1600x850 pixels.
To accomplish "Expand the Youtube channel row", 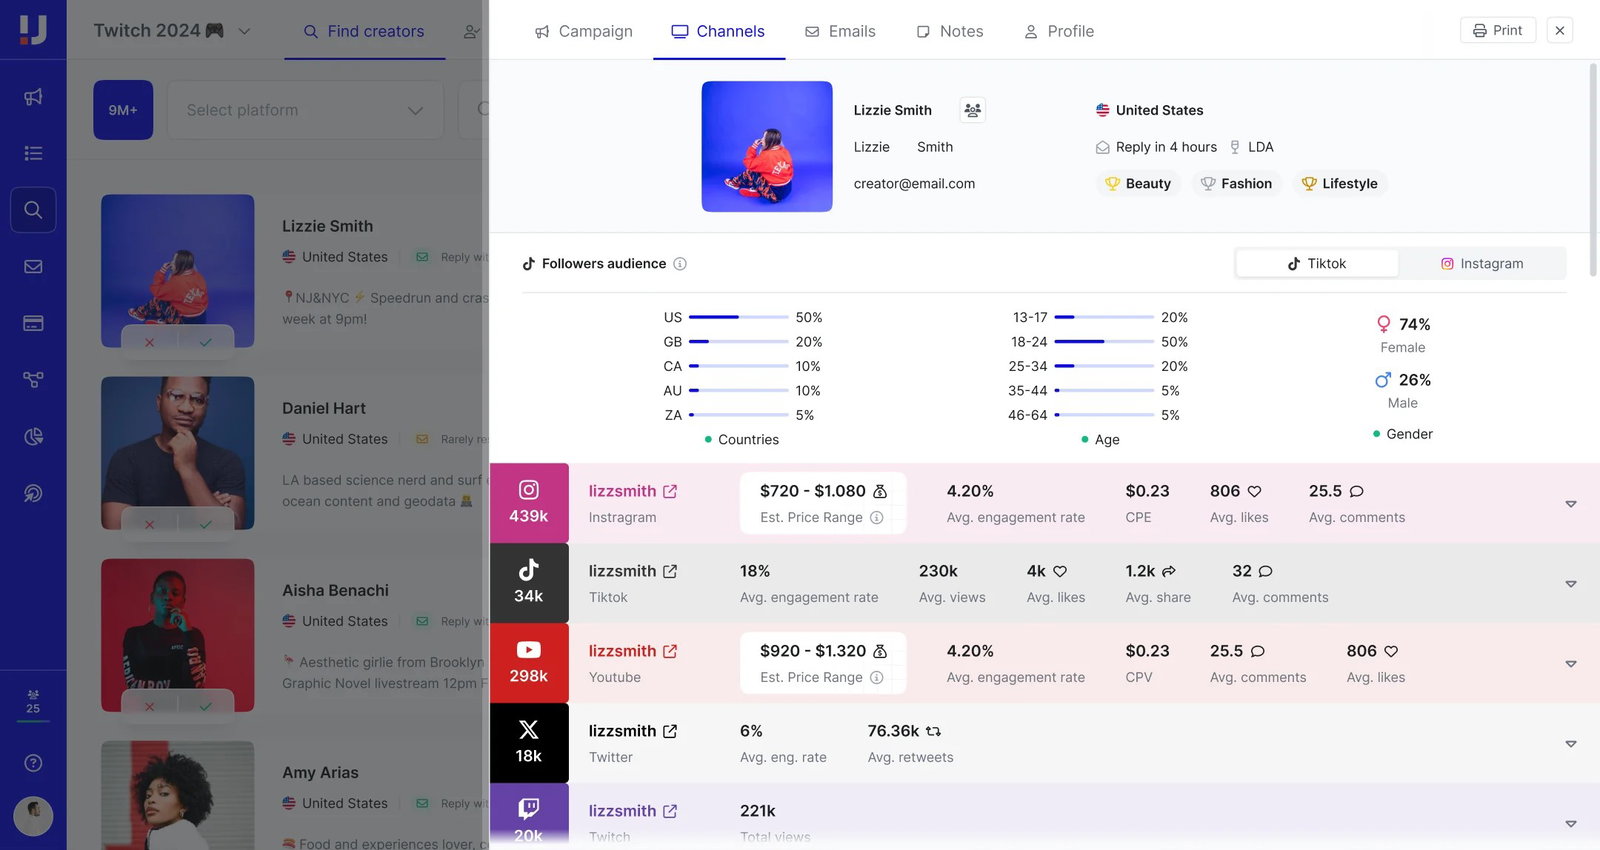I will click(x=1570, y=664).
